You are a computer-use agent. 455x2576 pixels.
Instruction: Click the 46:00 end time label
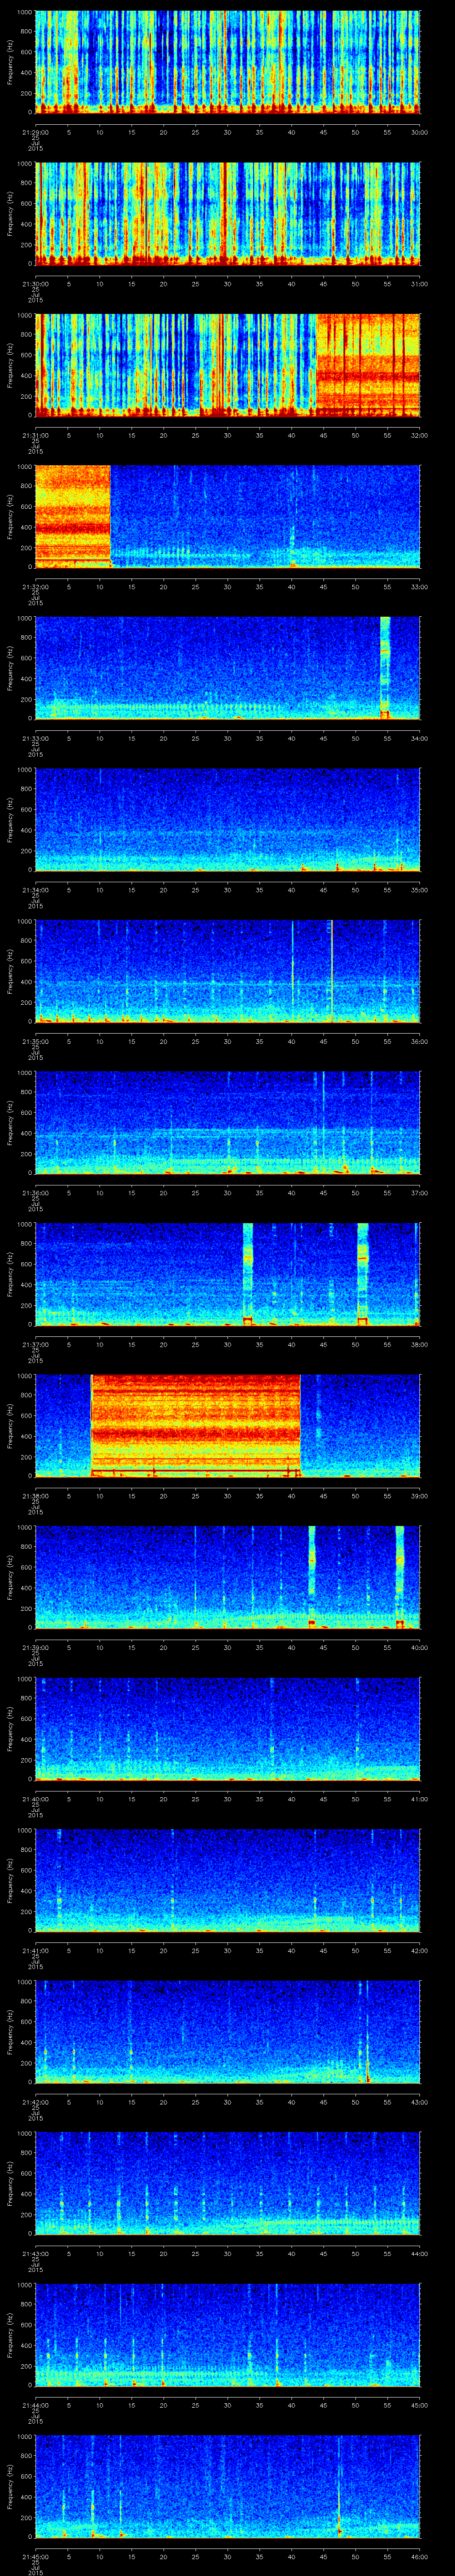419,2556
